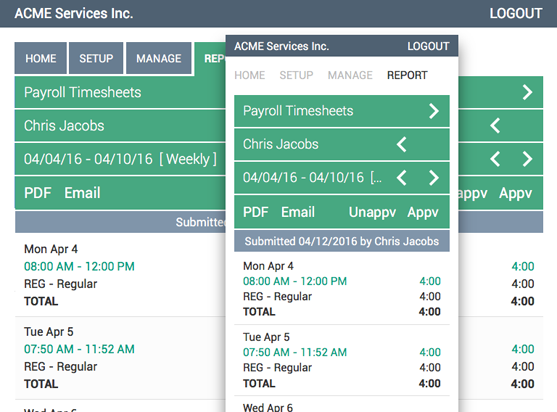Click Email in the front panel
Viewport: 557px width, 412px height.
(x=298, y=212)
